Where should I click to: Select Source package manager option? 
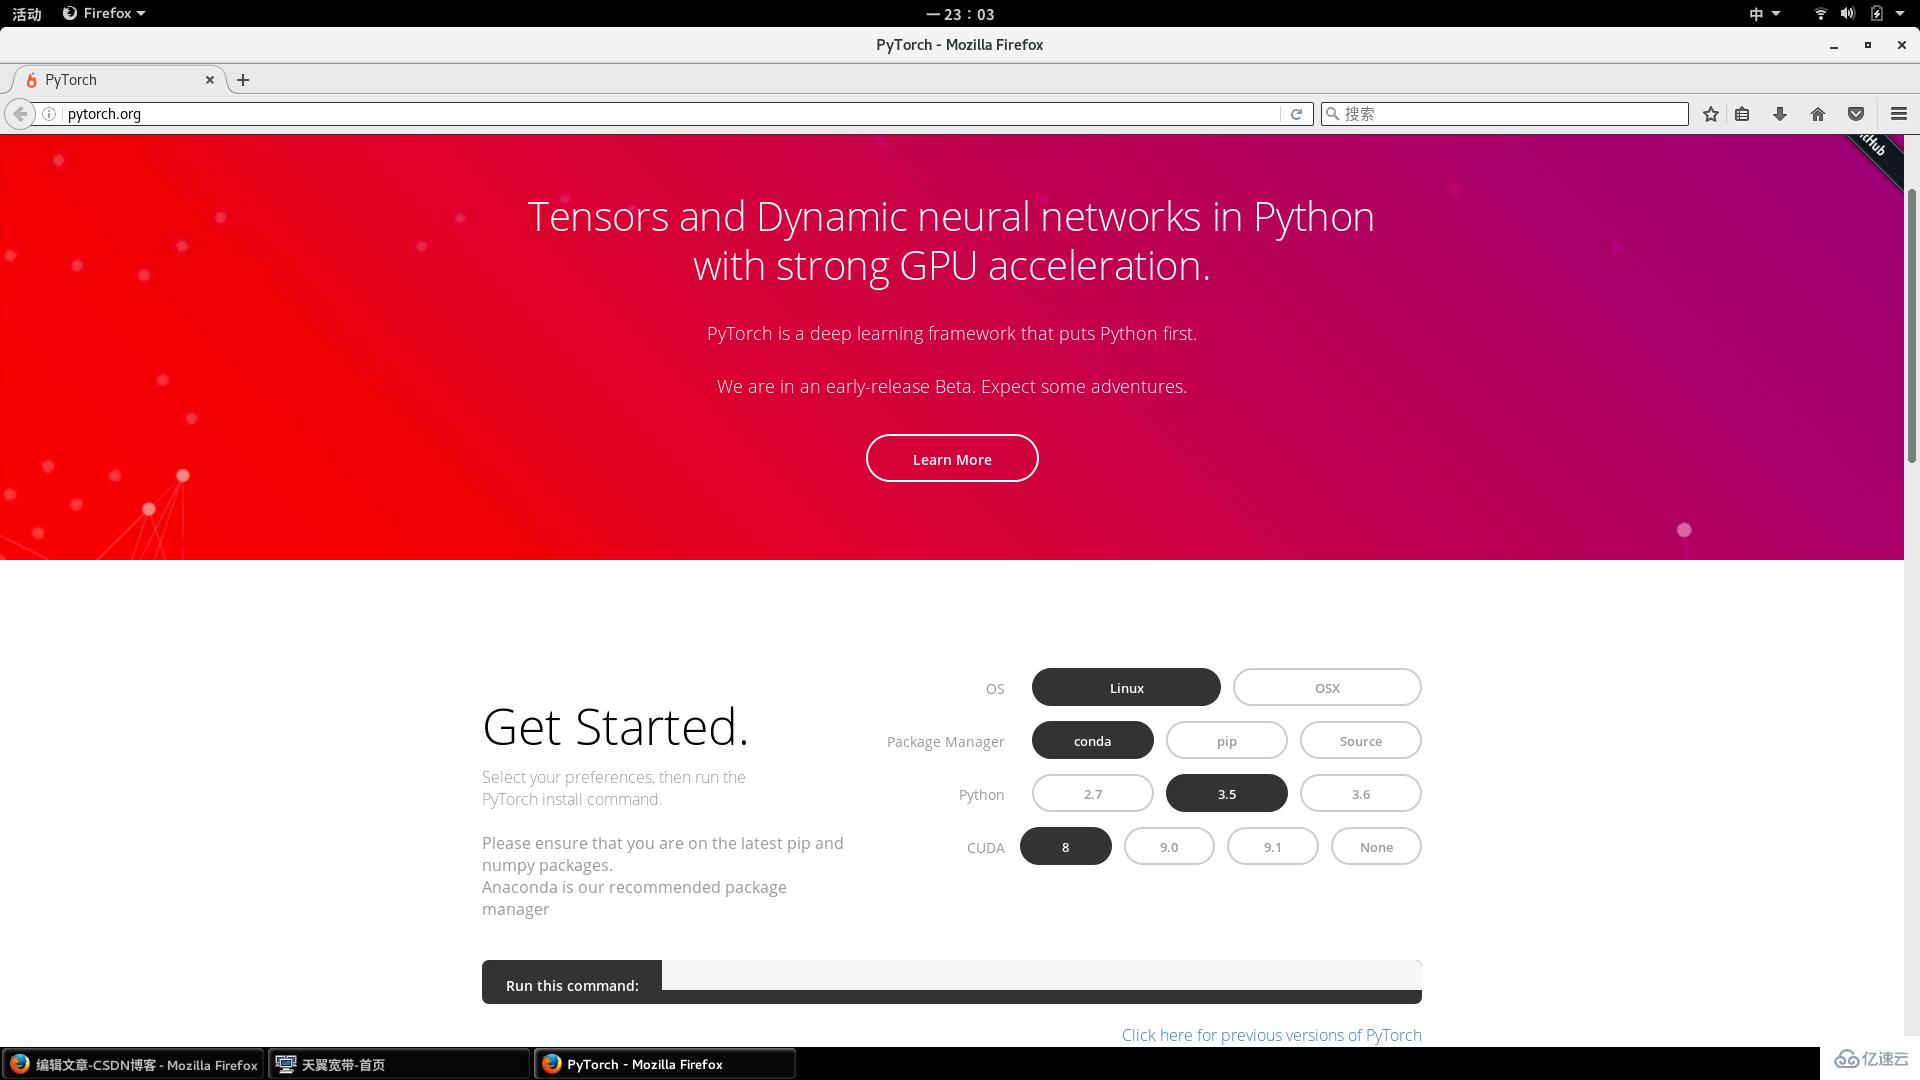pyautogui.click(x=1361, y=741)
